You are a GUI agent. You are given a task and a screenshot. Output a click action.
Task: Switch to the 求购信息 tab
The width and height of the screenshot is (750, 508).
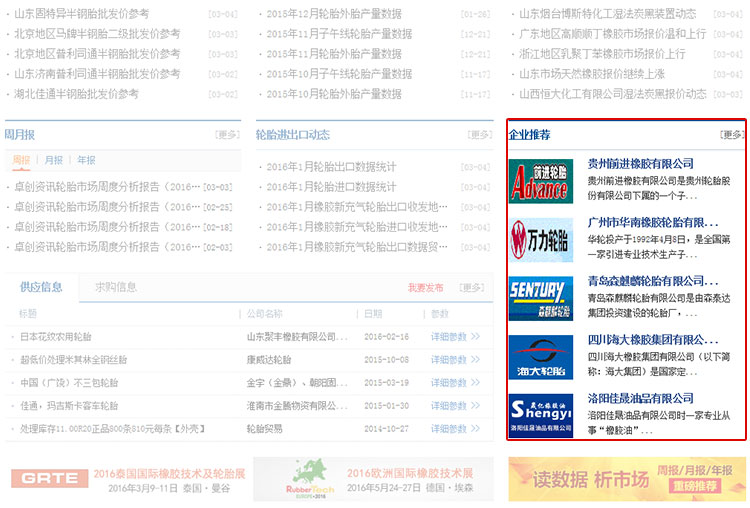point(116,287)
